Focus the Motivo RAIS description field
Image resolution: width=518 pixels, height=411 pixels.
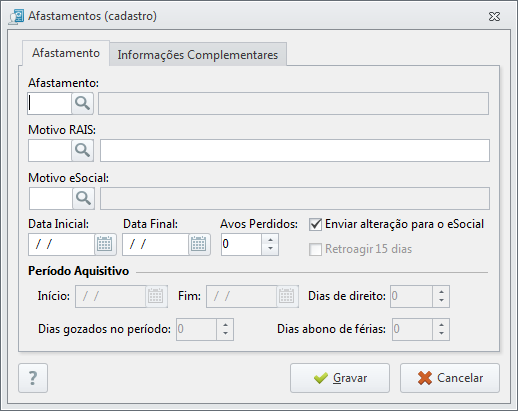(x=295, y=151)
